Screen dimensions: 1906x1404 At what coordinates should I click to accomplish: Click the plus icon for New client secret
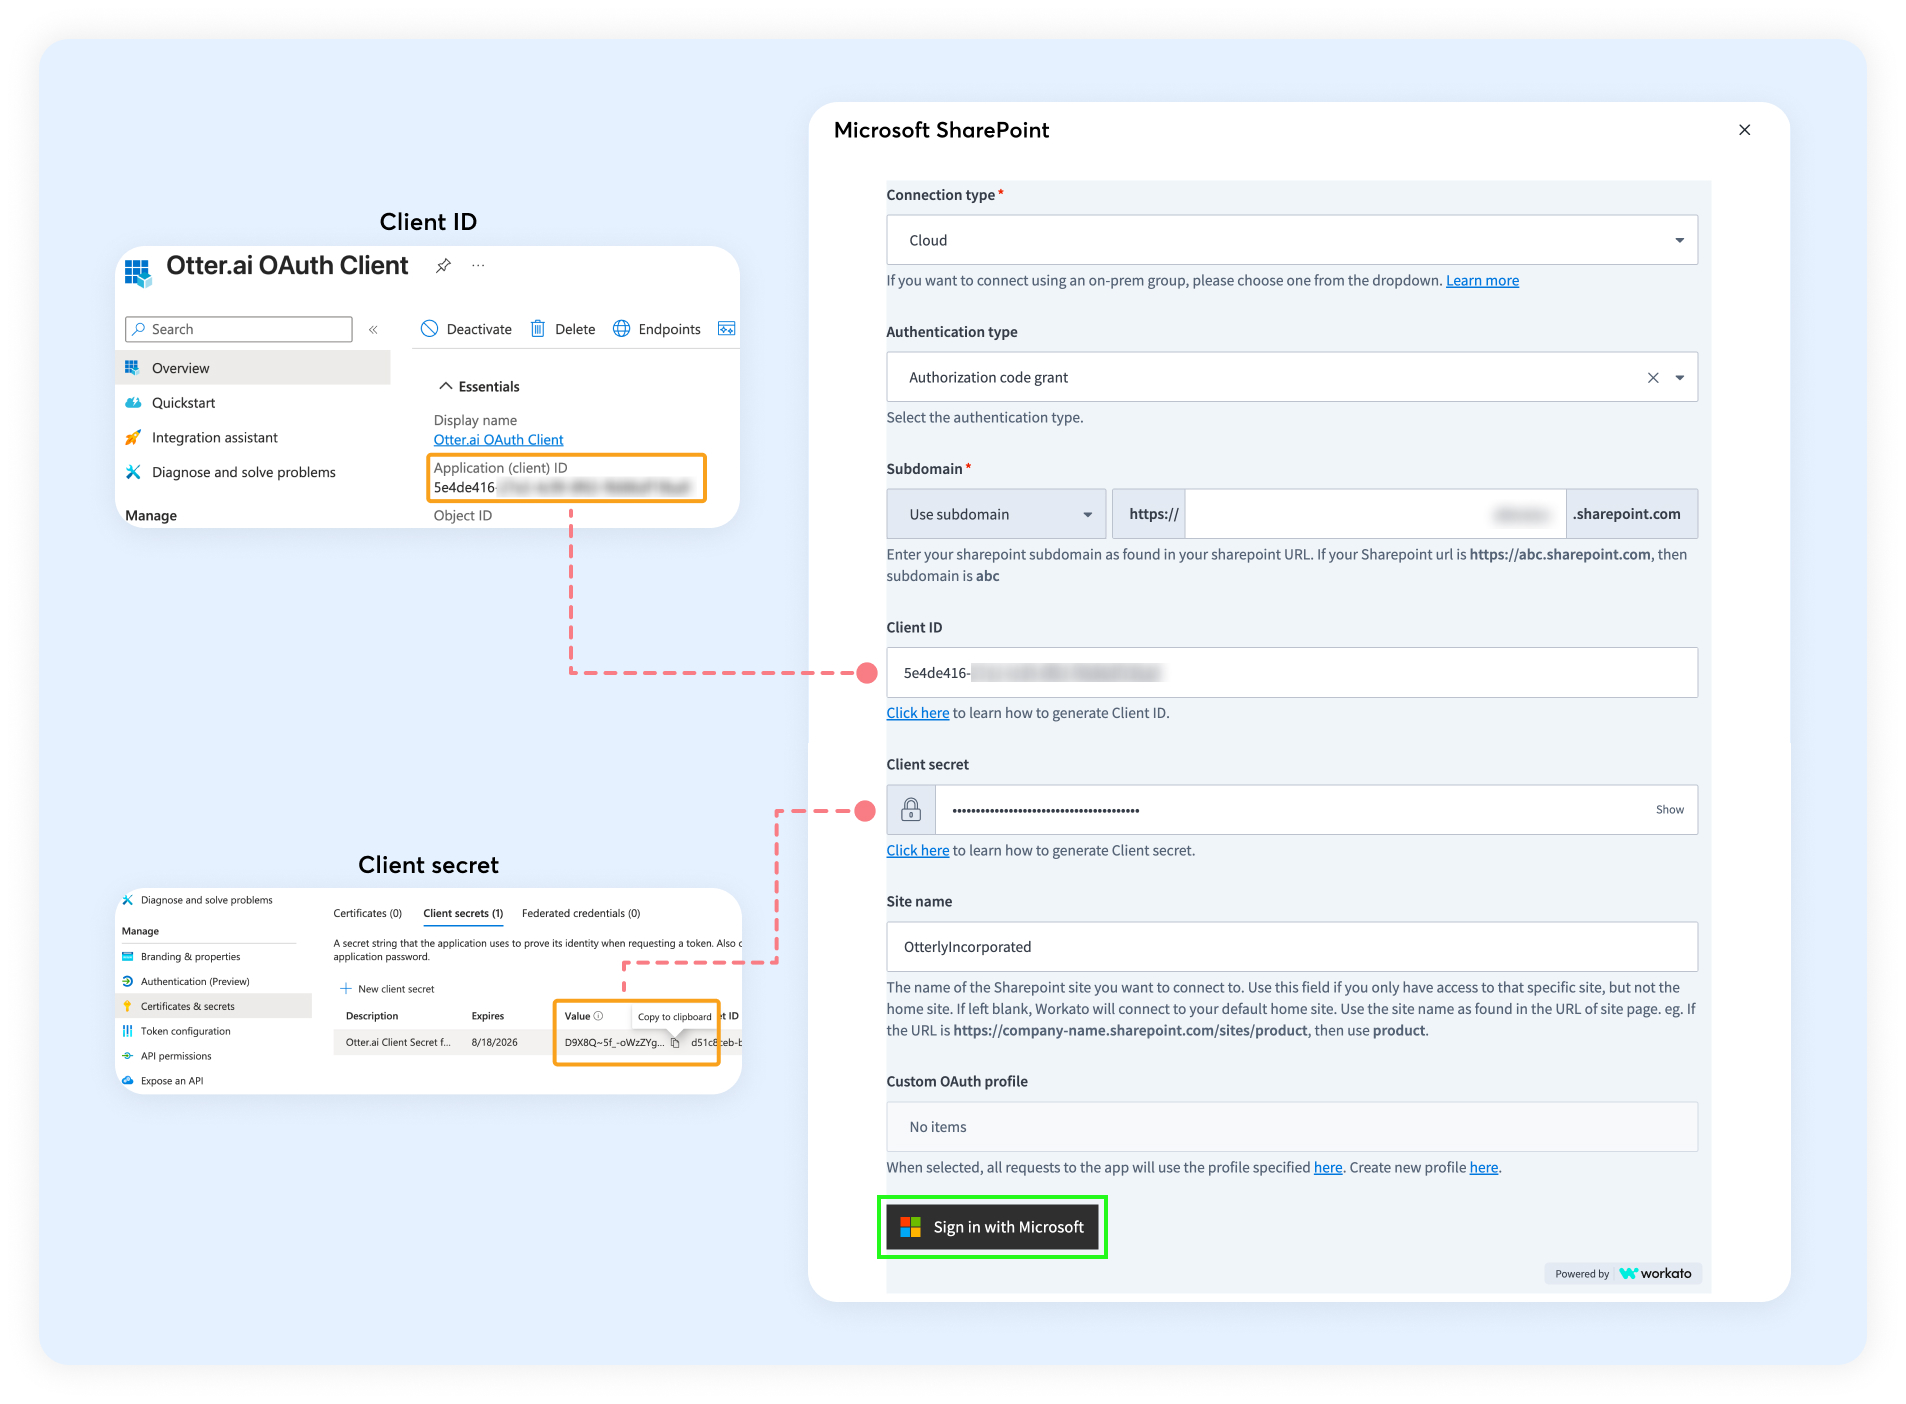[346, 989]
